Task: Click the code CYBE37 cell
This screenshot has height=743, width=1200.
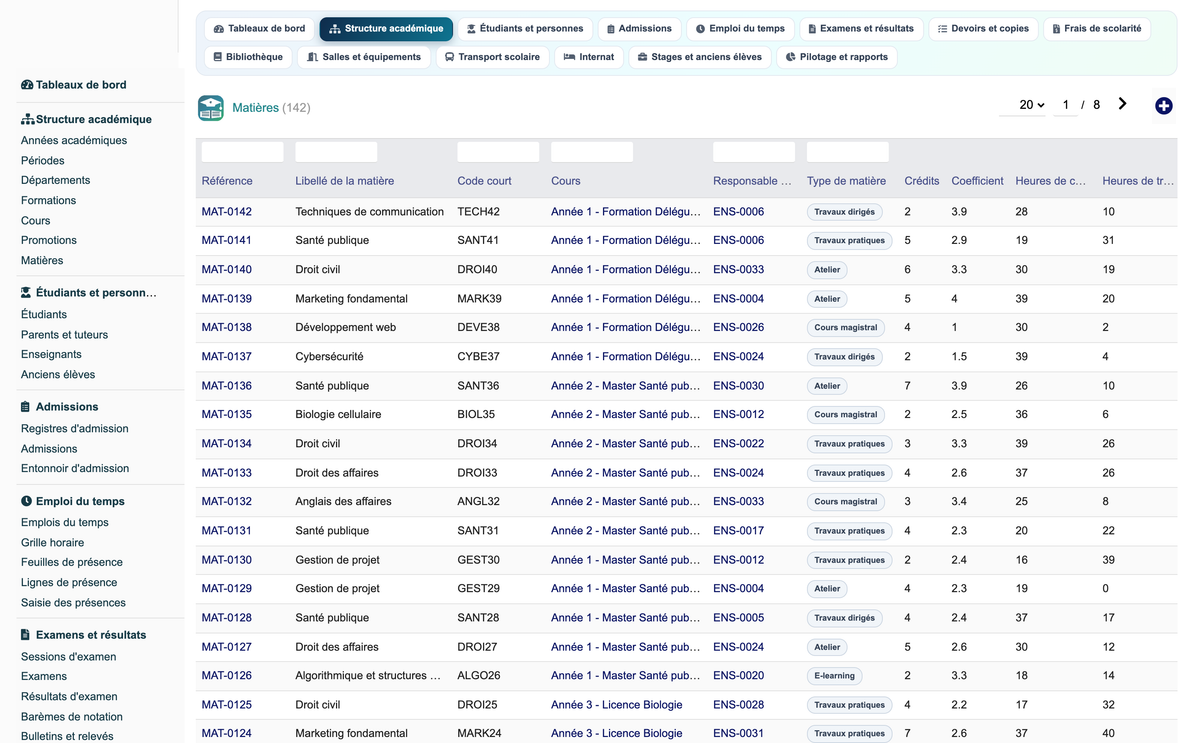Action: coord(479,357)
